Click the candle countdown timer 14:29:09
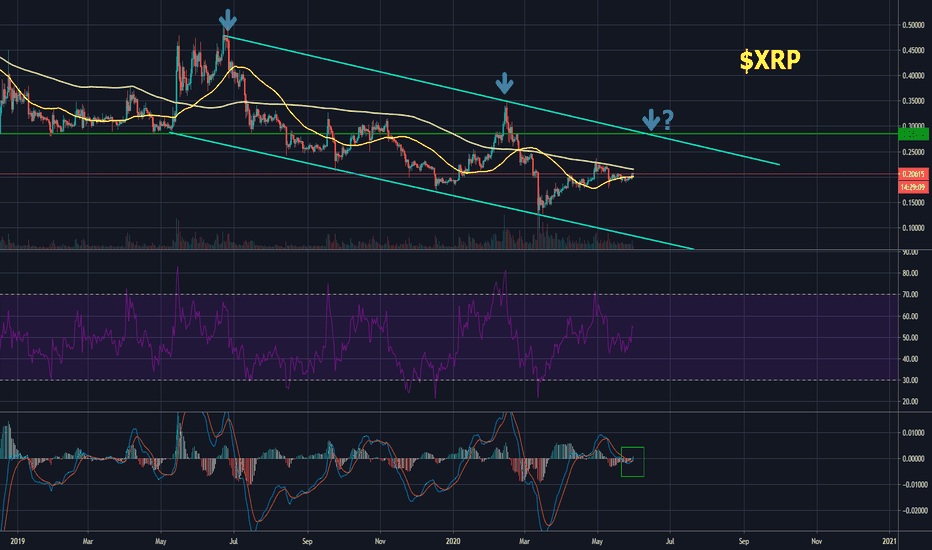Image resolution: width=932 pixels, height=550 pixels. coord(913,187)
